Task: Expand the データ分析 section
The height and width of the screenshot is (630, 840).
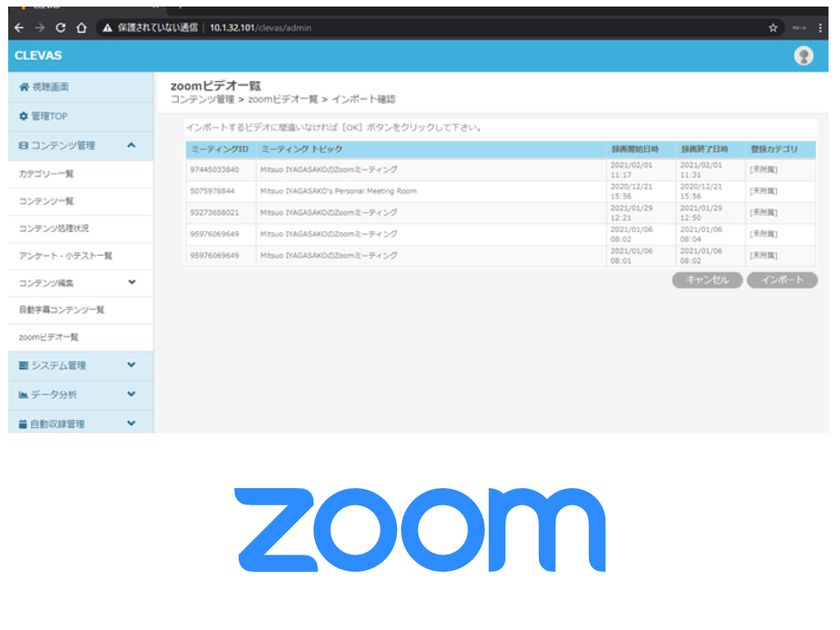Action: tap(80, 394)
